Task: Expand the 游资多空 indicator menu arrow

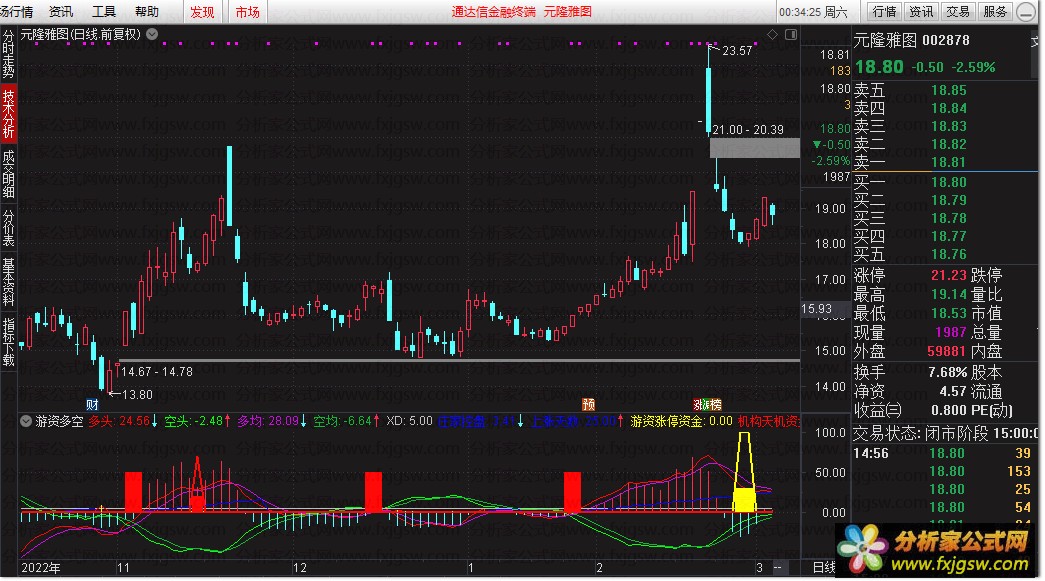Action: [x=26, y=421]
